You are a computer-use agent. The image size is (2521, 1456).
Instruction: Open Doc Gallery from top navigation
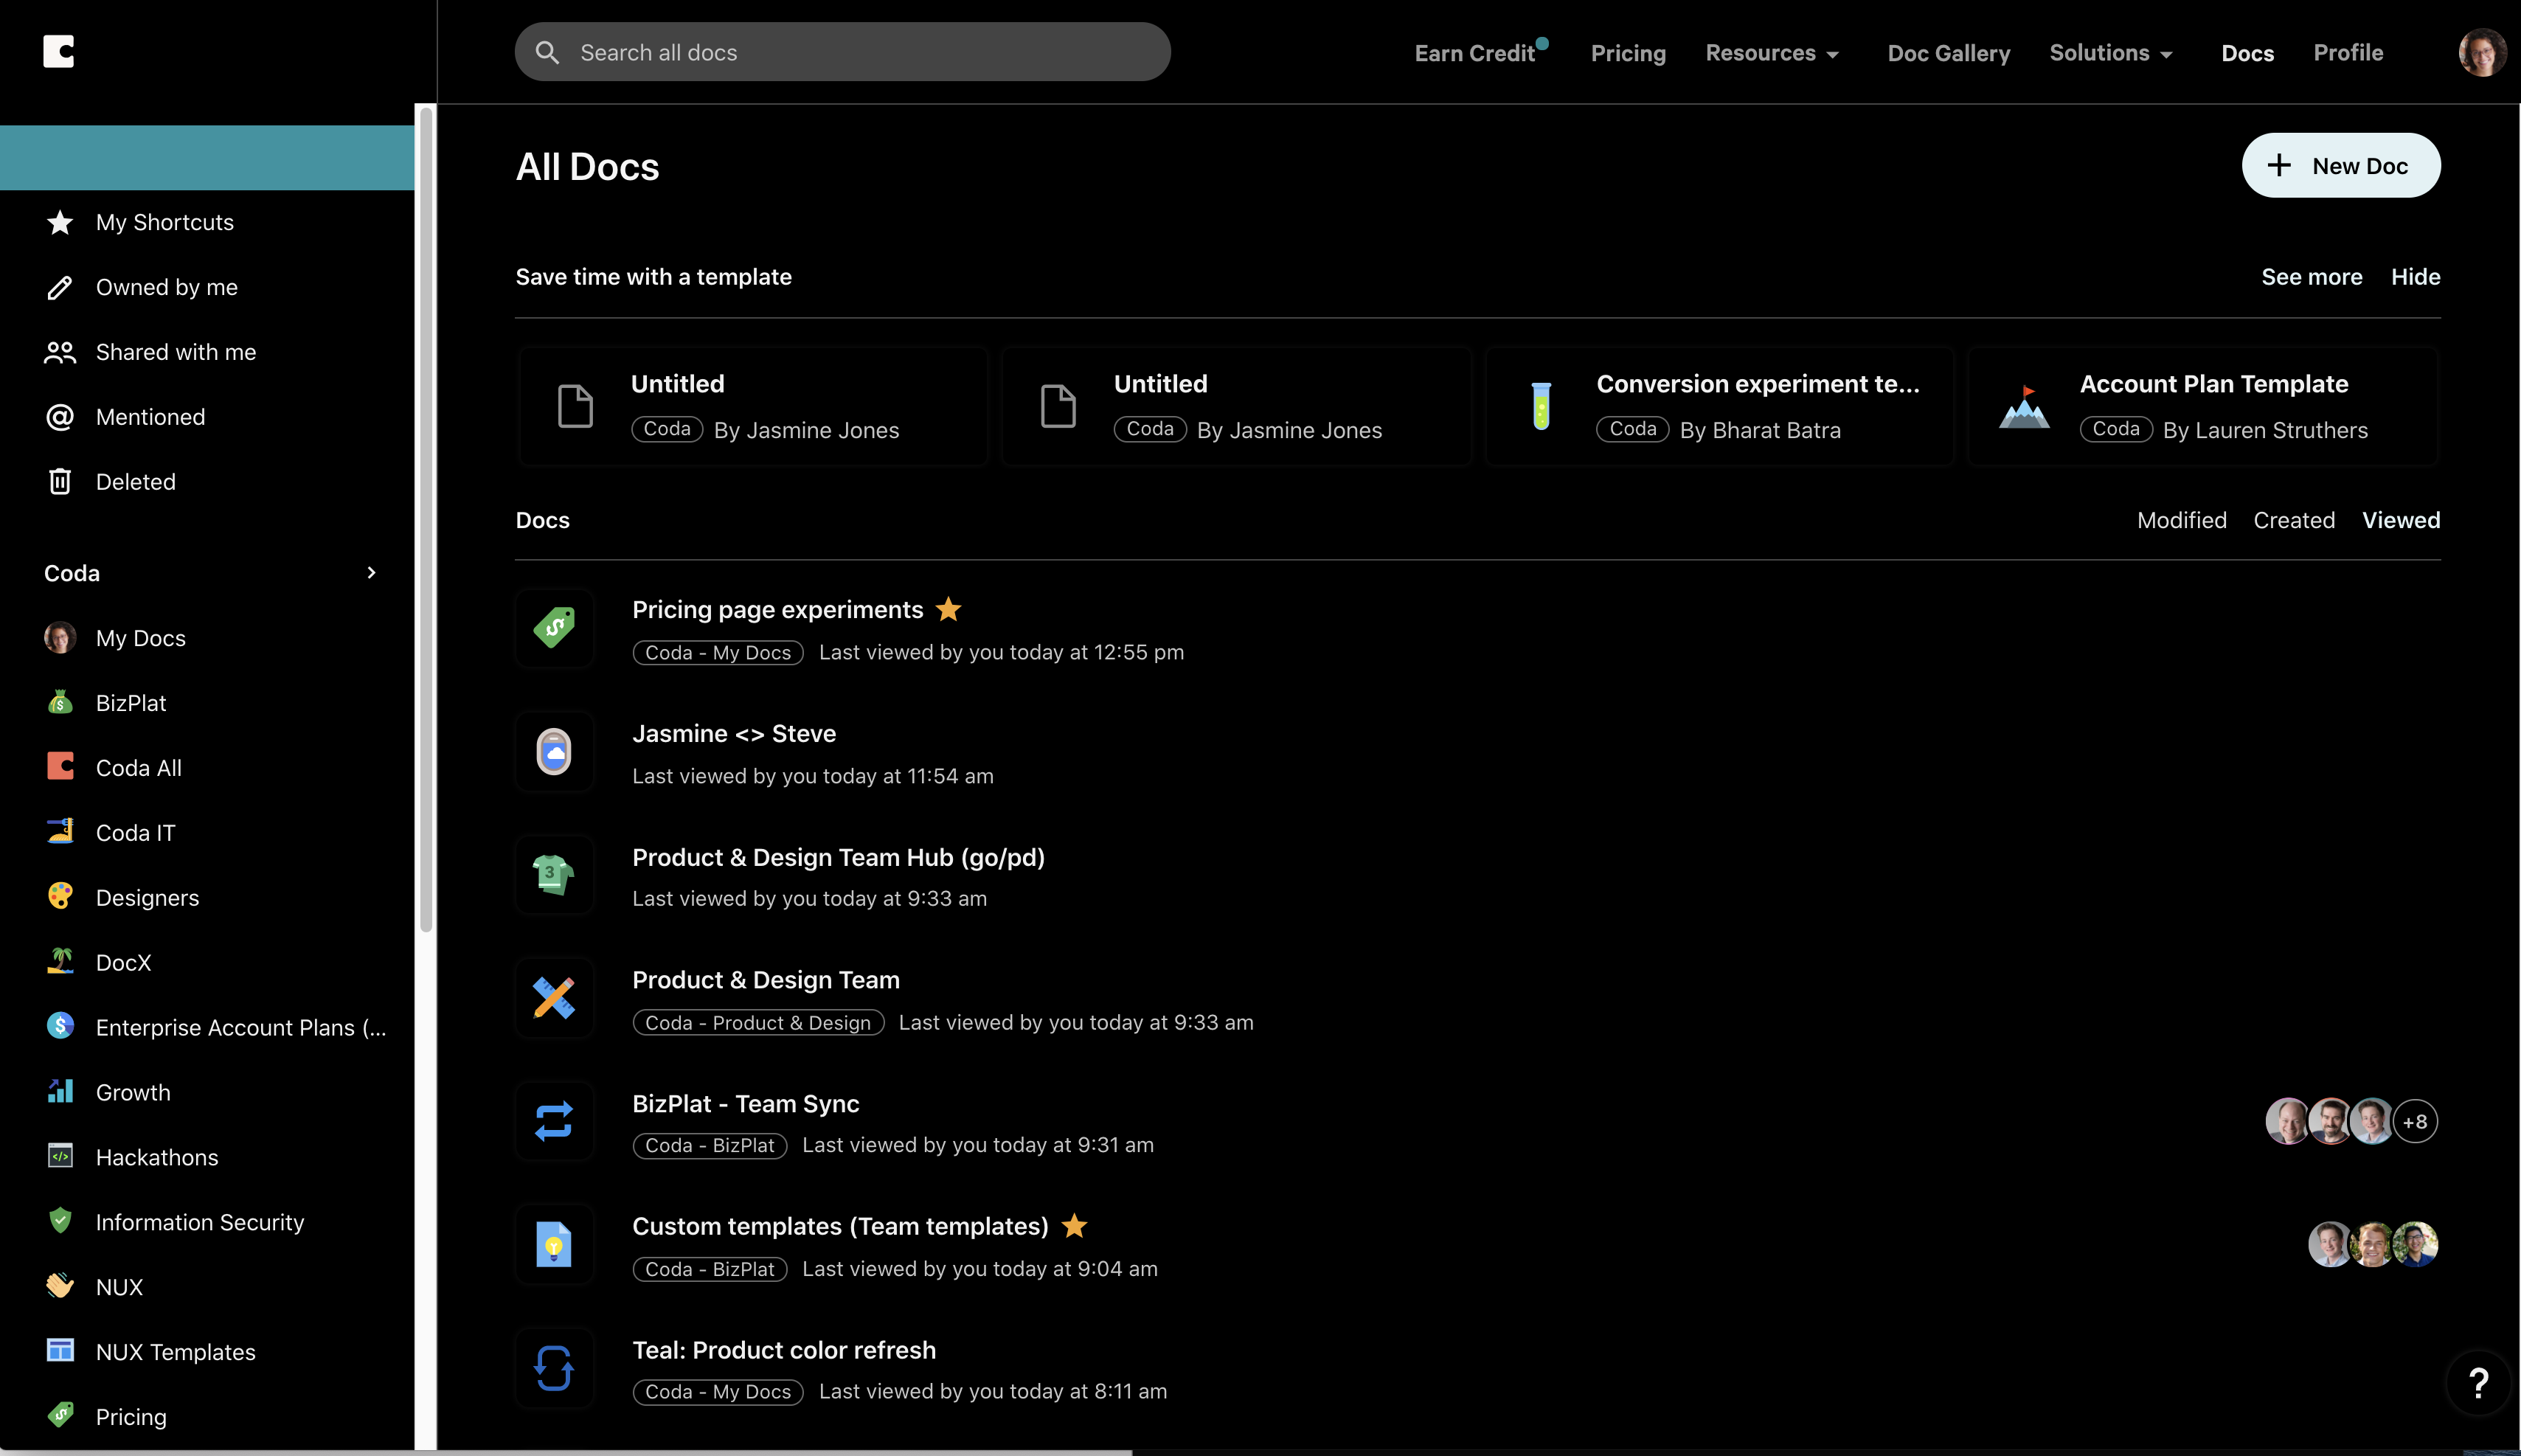[1948, 52]
